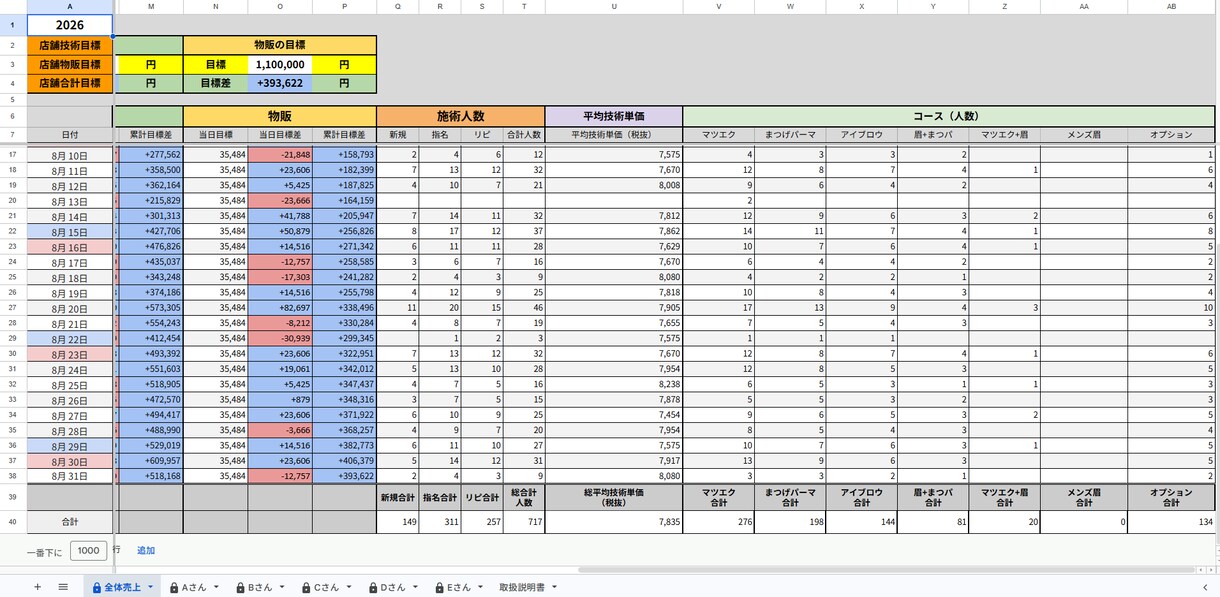Select the +393,622 target difference cell
Image resolution: width=1220 pixels, height=597 pixels.
click(280, 83)
